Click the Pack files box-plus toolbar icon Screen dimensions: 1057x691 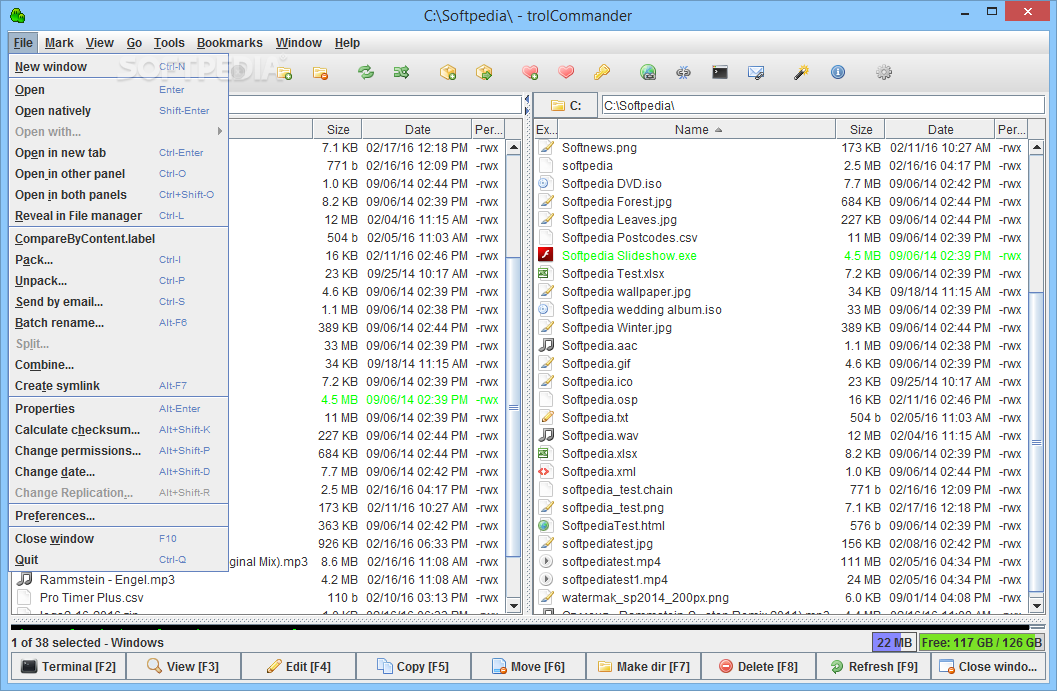[448, 72]
